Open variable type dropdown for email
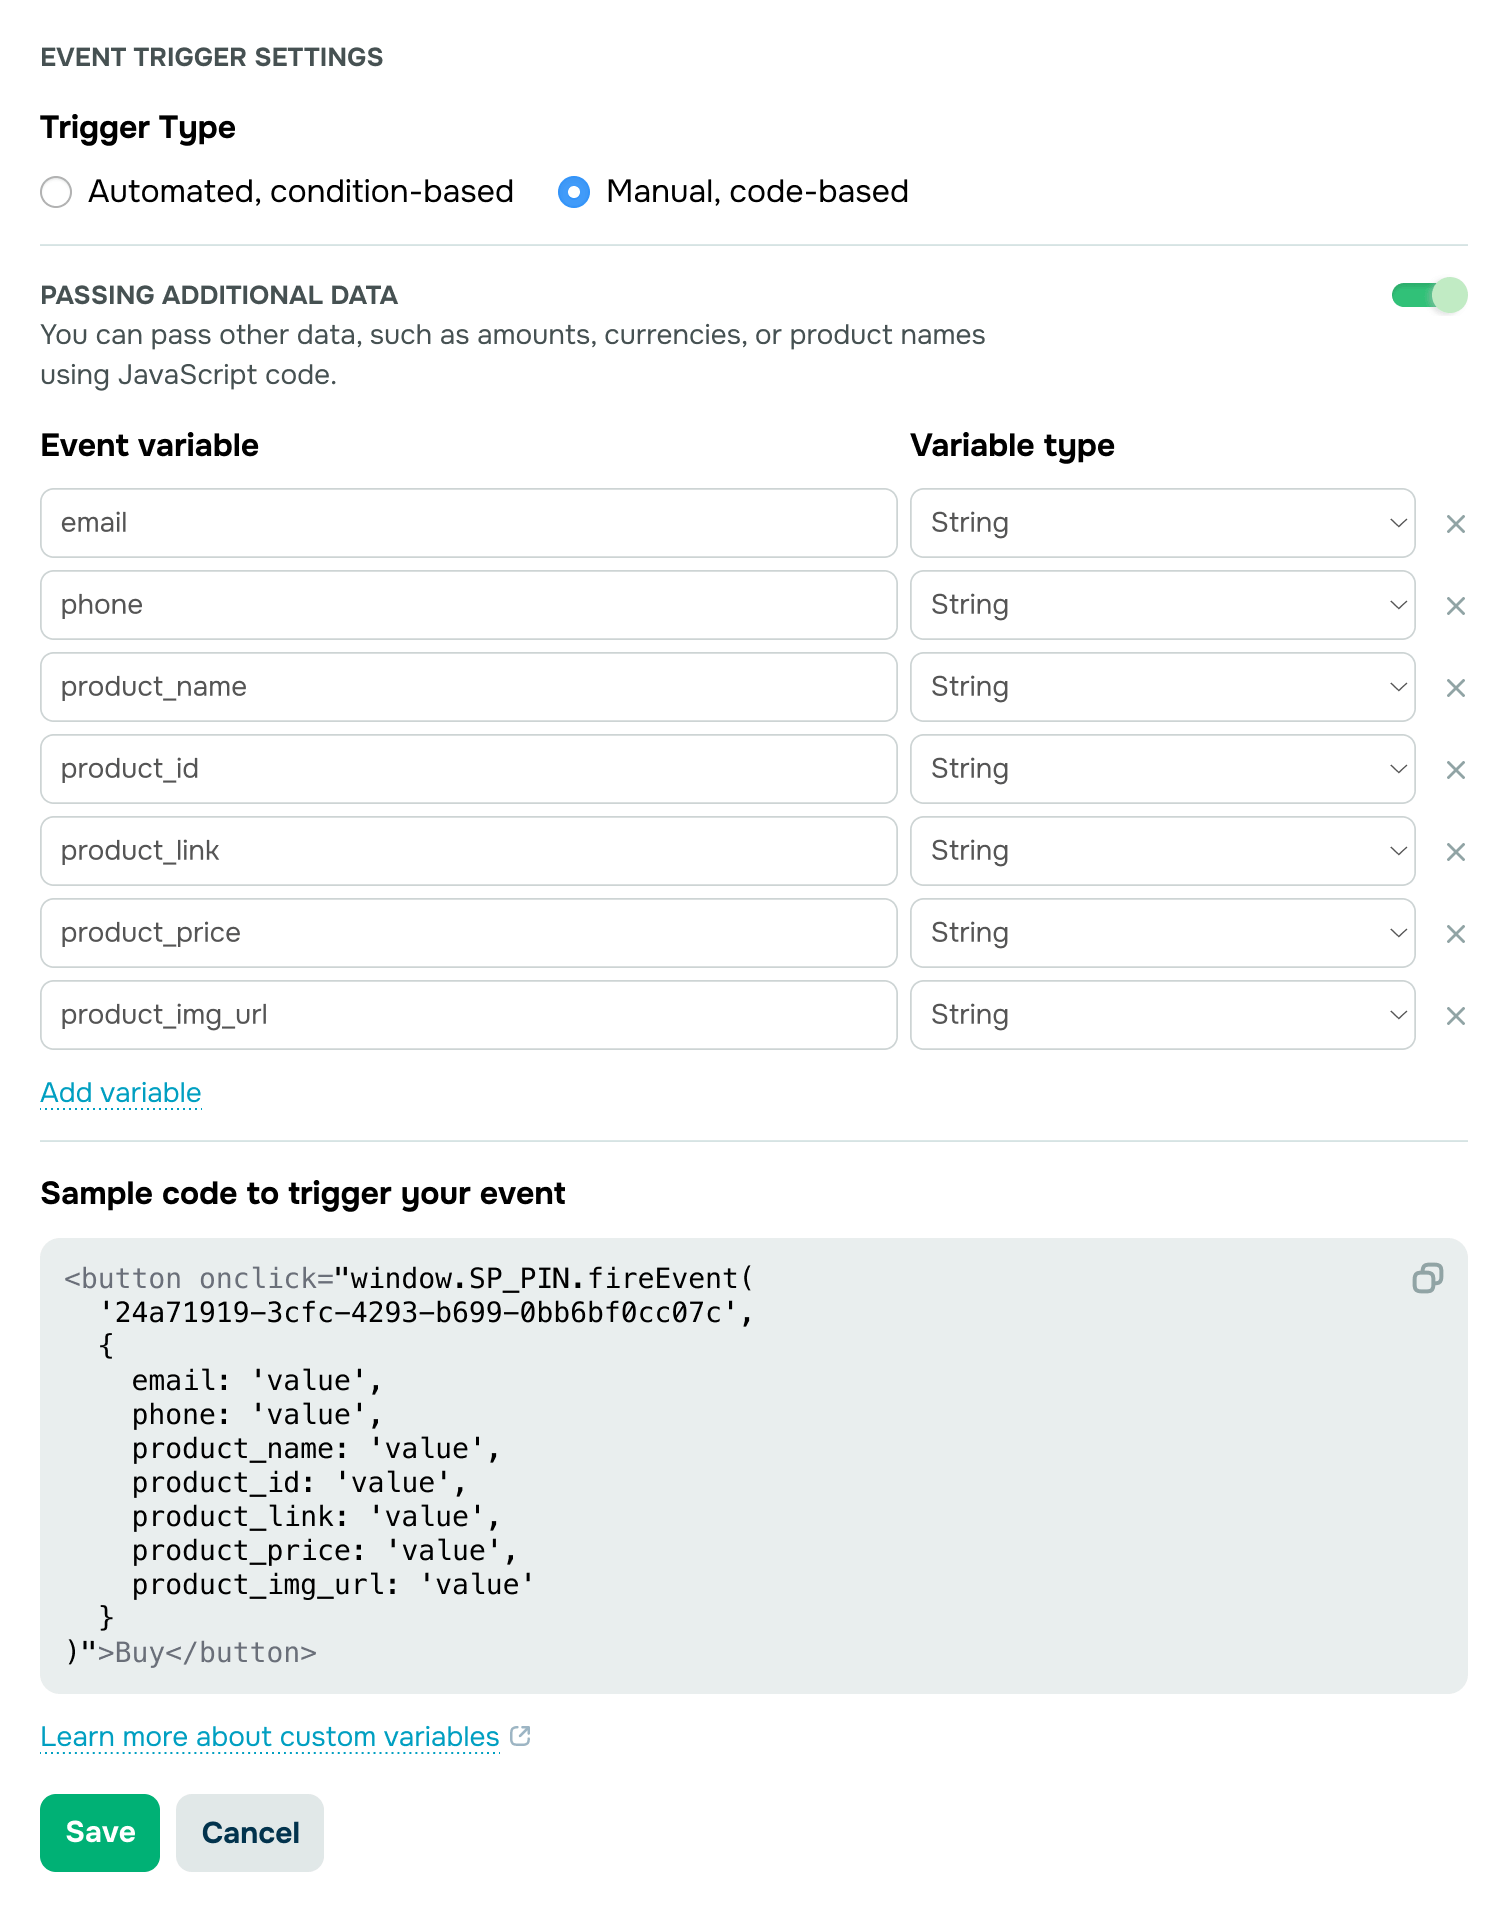The height and width of the screenshot is (1912, 1508). pyautogui.click(x=1162, y=523)
